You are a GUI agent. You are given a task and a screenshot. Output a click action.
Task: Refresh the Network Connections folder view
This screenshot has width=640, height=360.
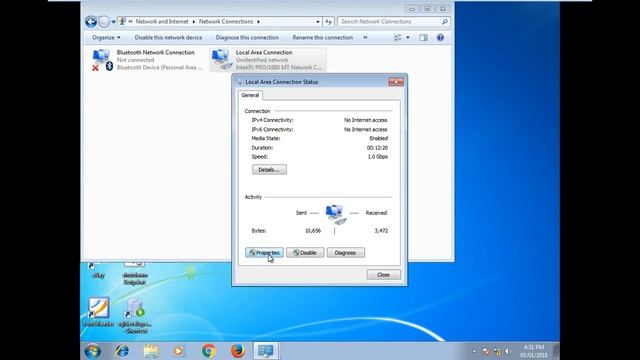(329, 22)
